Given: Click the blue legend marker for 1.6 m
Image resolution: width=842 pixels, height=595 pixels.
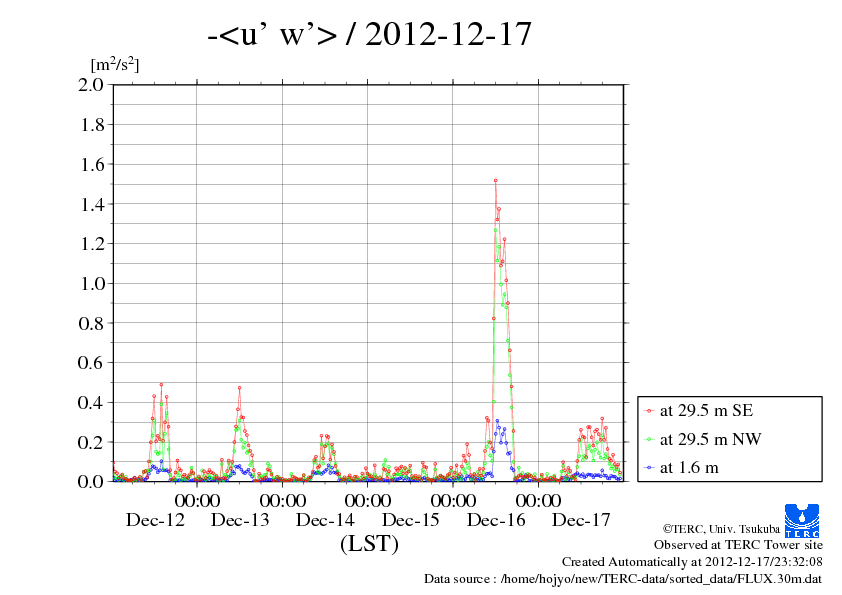Looking at the screenshot, I should (649, 468).
